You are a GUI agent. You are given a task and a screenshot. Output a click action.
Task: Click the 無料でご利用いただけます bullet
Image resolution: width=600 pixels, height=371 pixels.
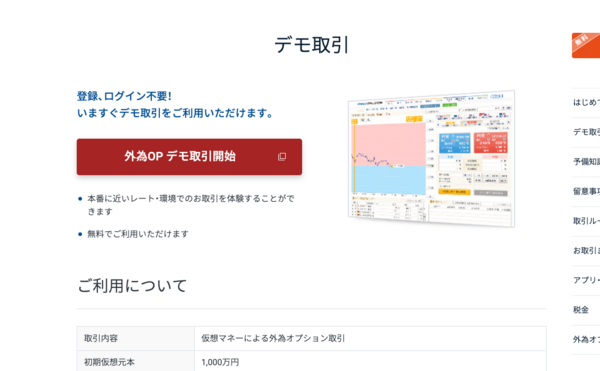point(138,234)
